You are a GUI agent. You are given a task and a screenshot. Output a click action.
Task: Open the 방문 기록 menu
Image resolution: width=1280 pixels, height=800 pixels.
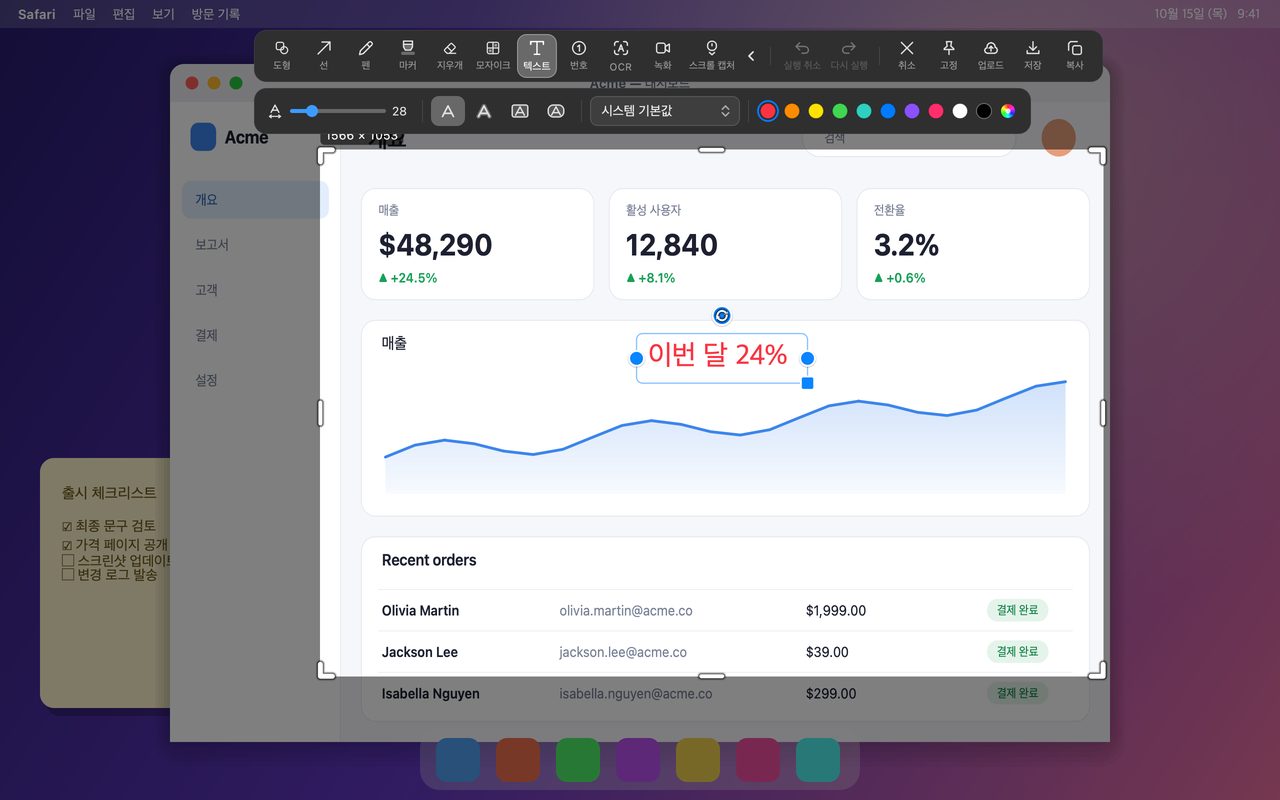click(216, 14)
